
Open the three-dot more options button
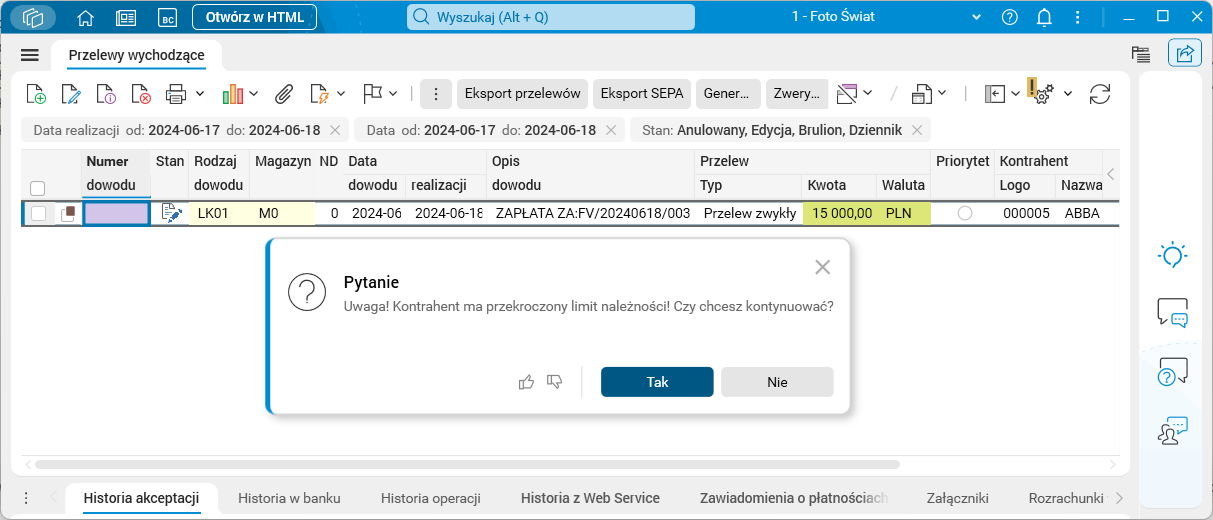(x=436, y=94)
